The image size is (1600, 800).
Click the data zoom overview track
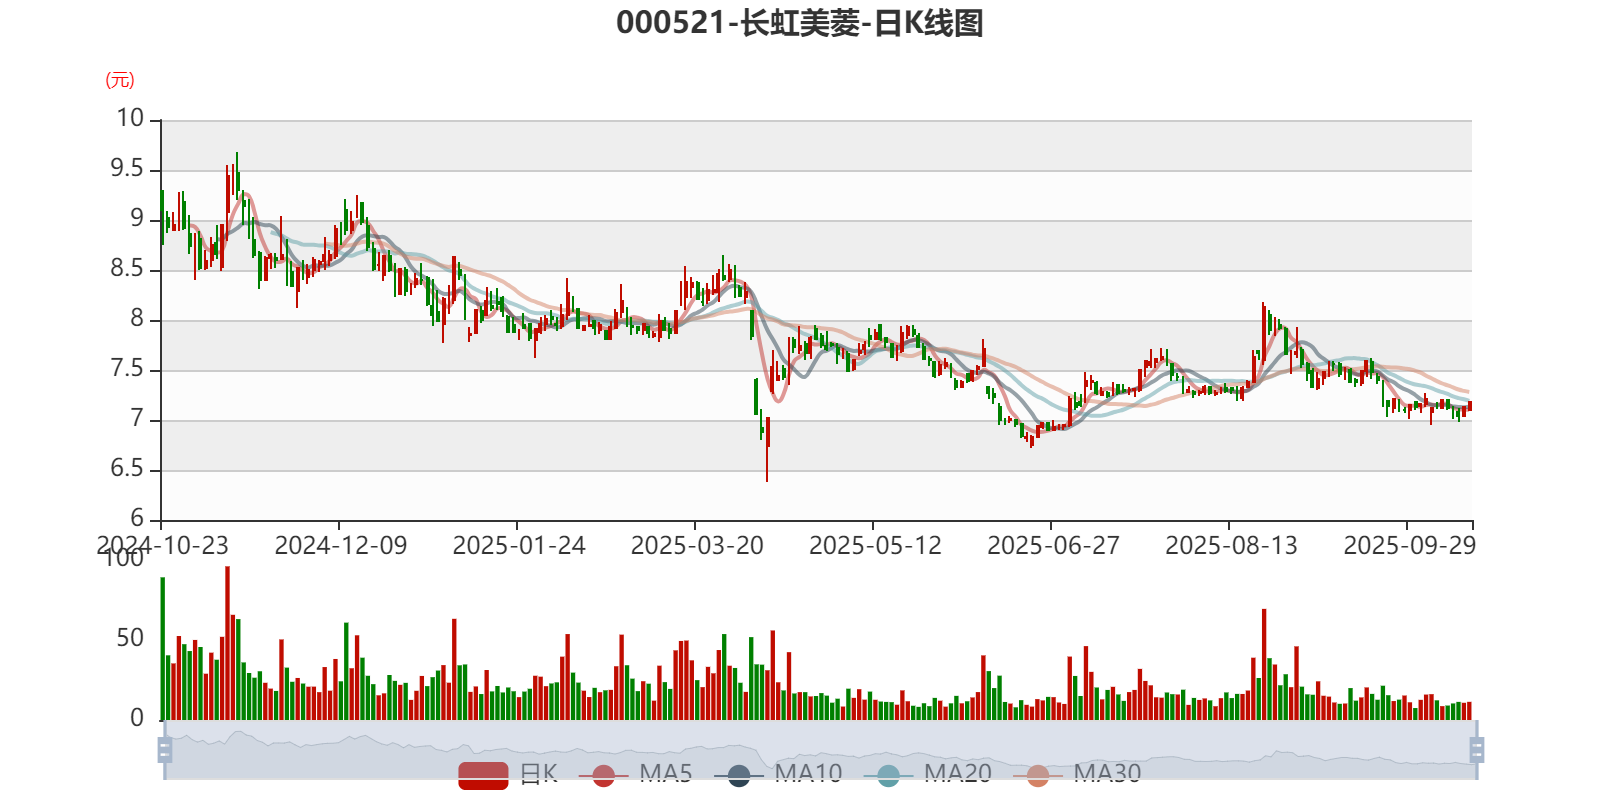pos(820,749)
